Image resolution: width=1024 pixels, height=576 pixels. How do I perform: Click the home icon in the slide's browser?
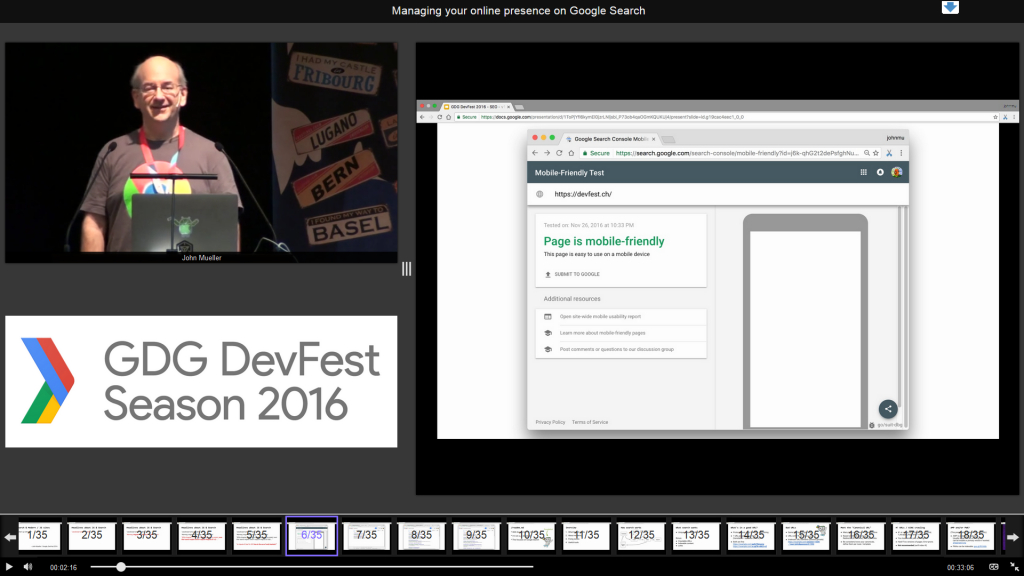pos(571,153)
